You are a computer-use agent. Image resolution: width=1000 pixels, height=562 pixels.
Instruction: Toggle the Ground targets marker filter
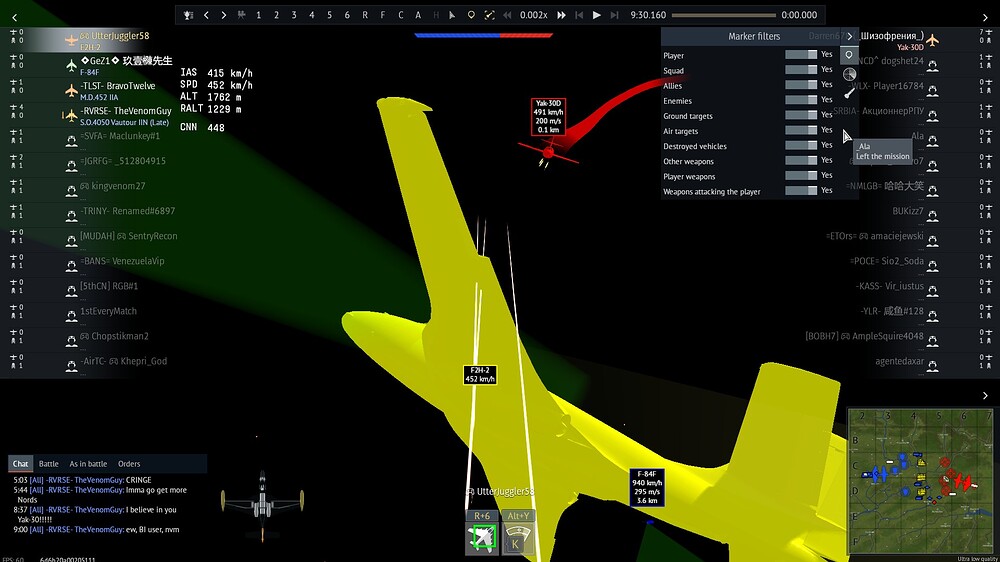click(801, 115)
